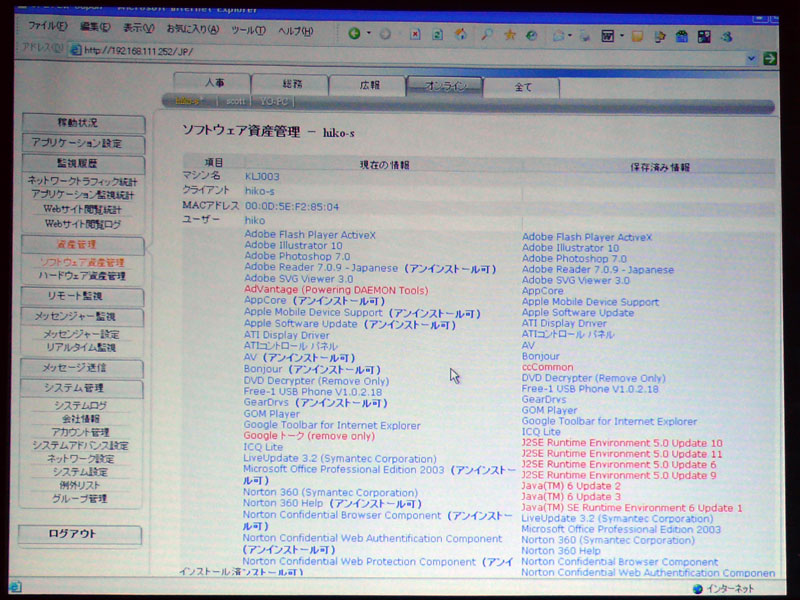Expand the Mail icon's dropdown arrow
Screen dimensions: 800x600
(569, 36)
